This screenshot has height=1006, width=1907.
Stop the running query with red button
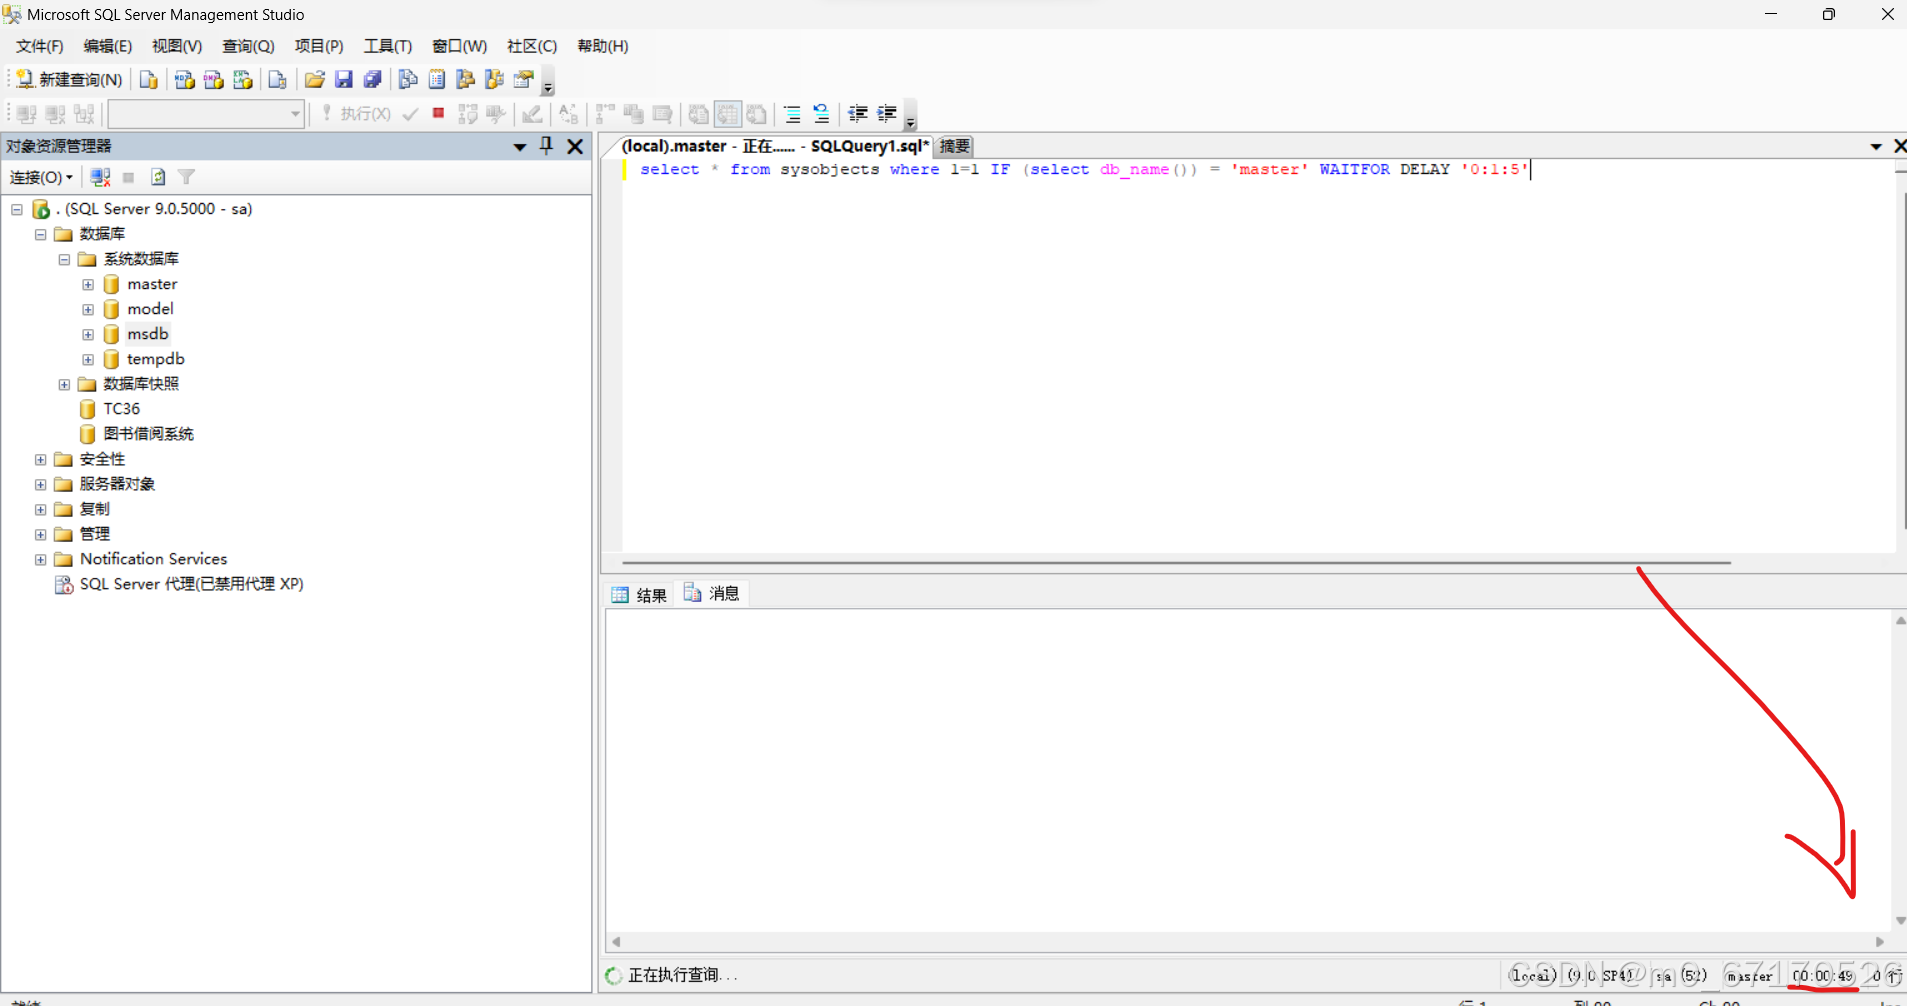pos(438,113)
